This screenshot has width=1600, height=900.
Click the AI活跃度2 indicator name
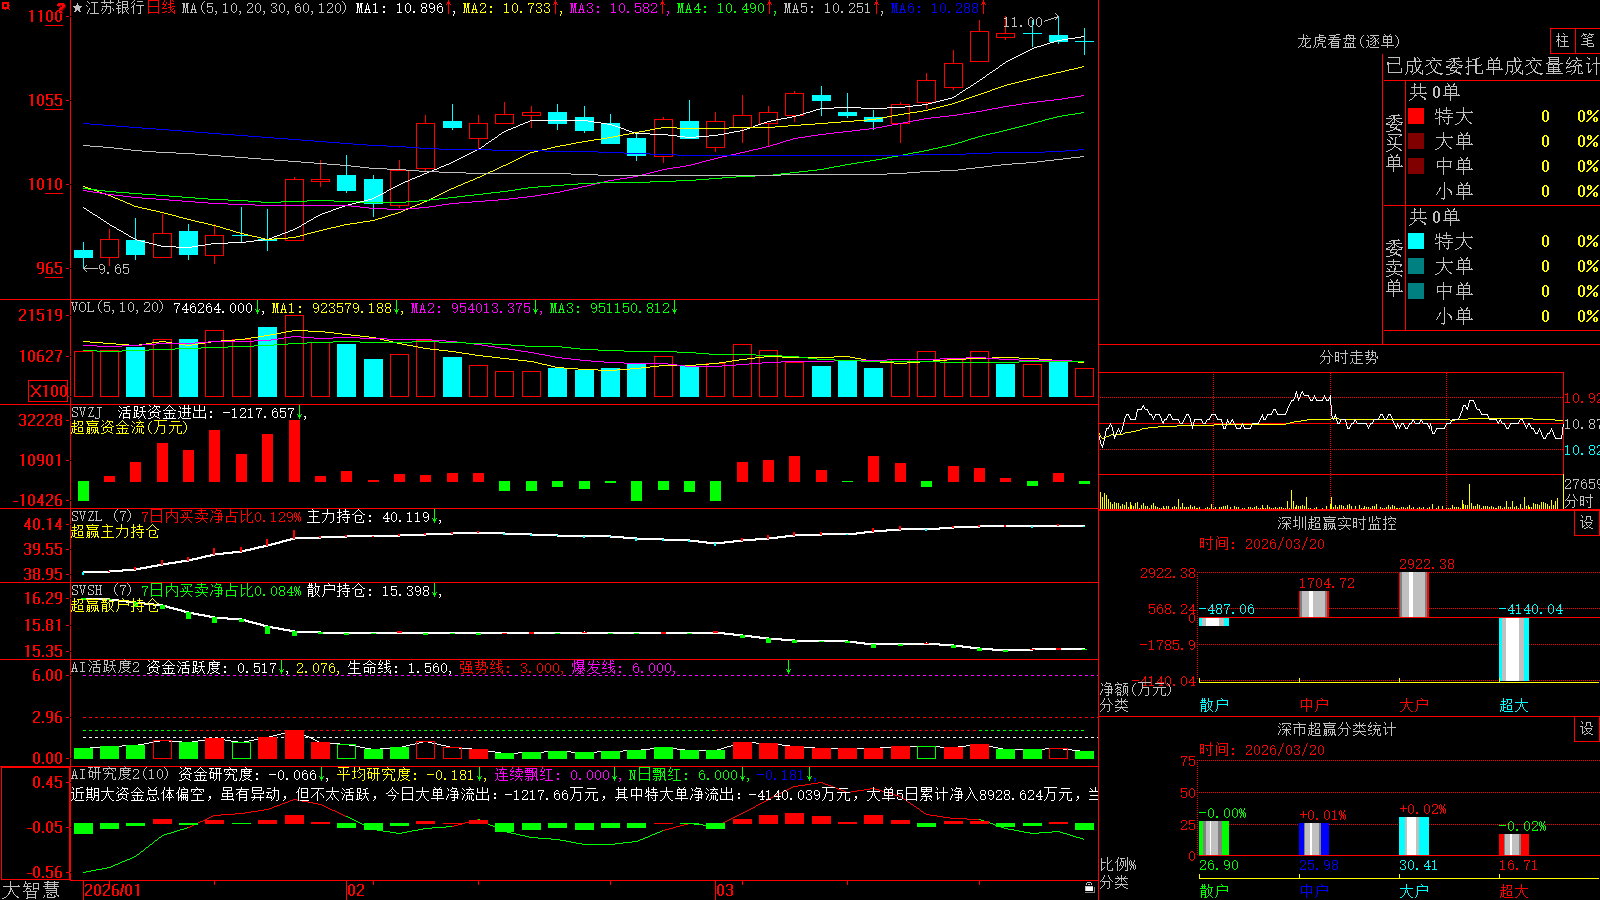point(106,667)
